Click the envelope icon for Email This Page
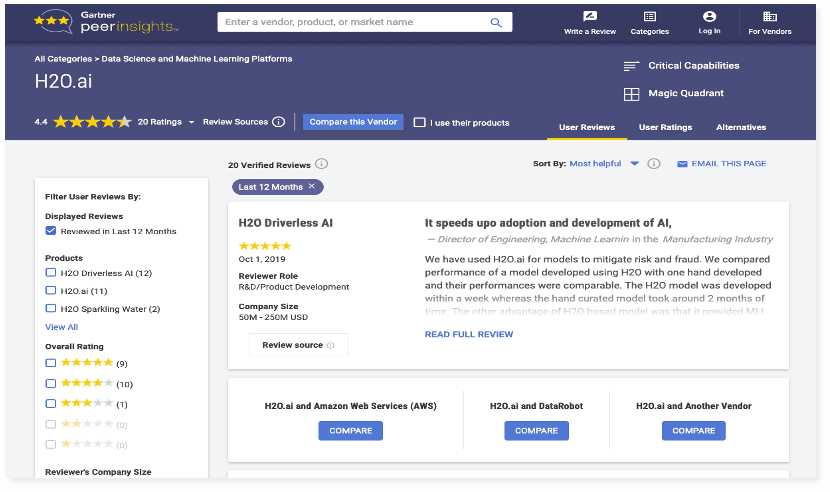 pyautogui.click(x=682, y=164)
